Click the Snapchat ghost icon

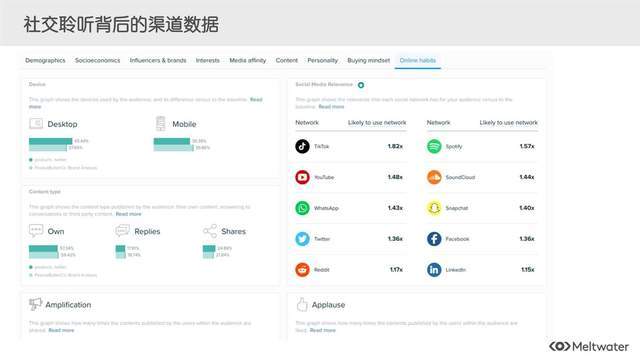coord(434,208)
